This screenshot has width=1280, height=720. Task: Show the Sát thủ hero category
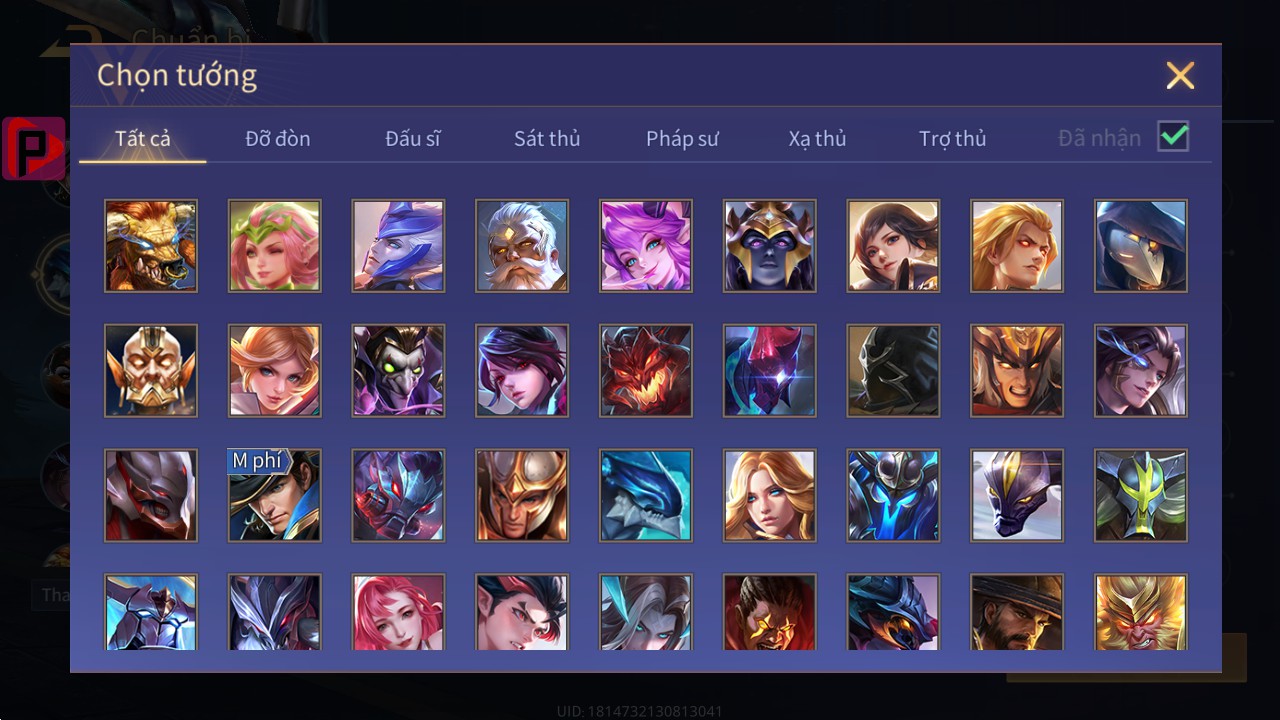(547, 139)
